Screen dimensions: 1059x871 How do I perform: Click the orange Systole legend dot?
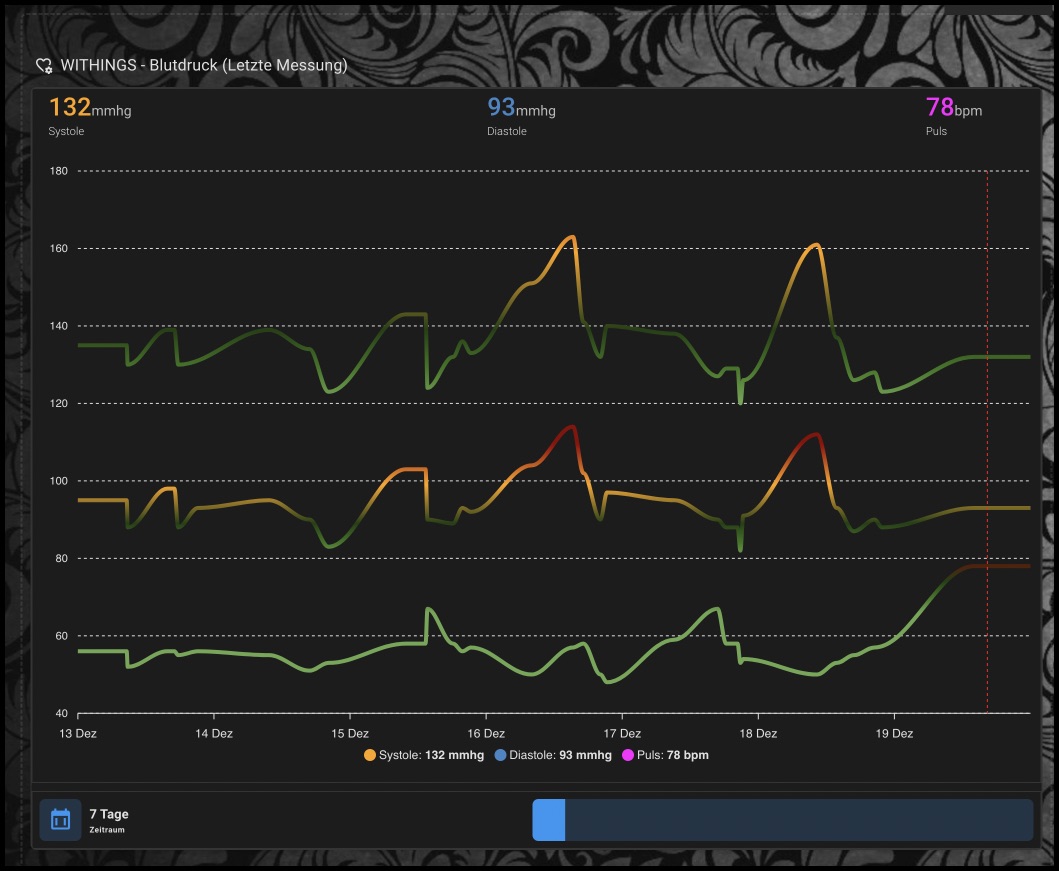click(x=370, y=755)
